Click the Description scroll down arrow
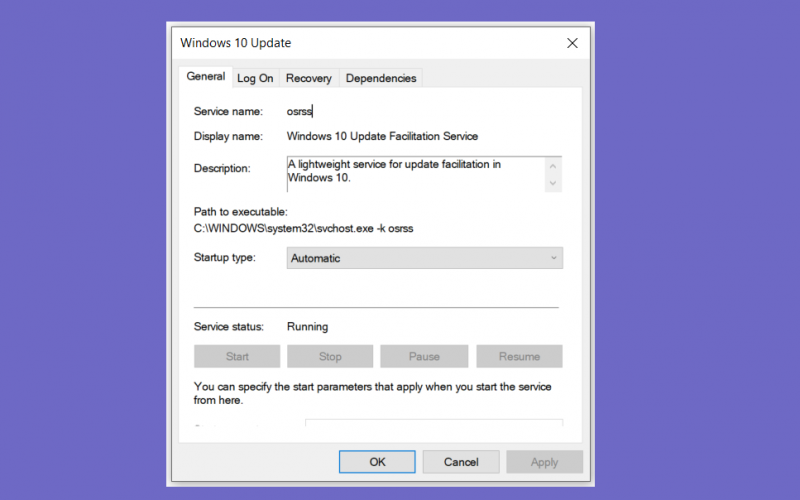800x500 pixels. point(553,183)
